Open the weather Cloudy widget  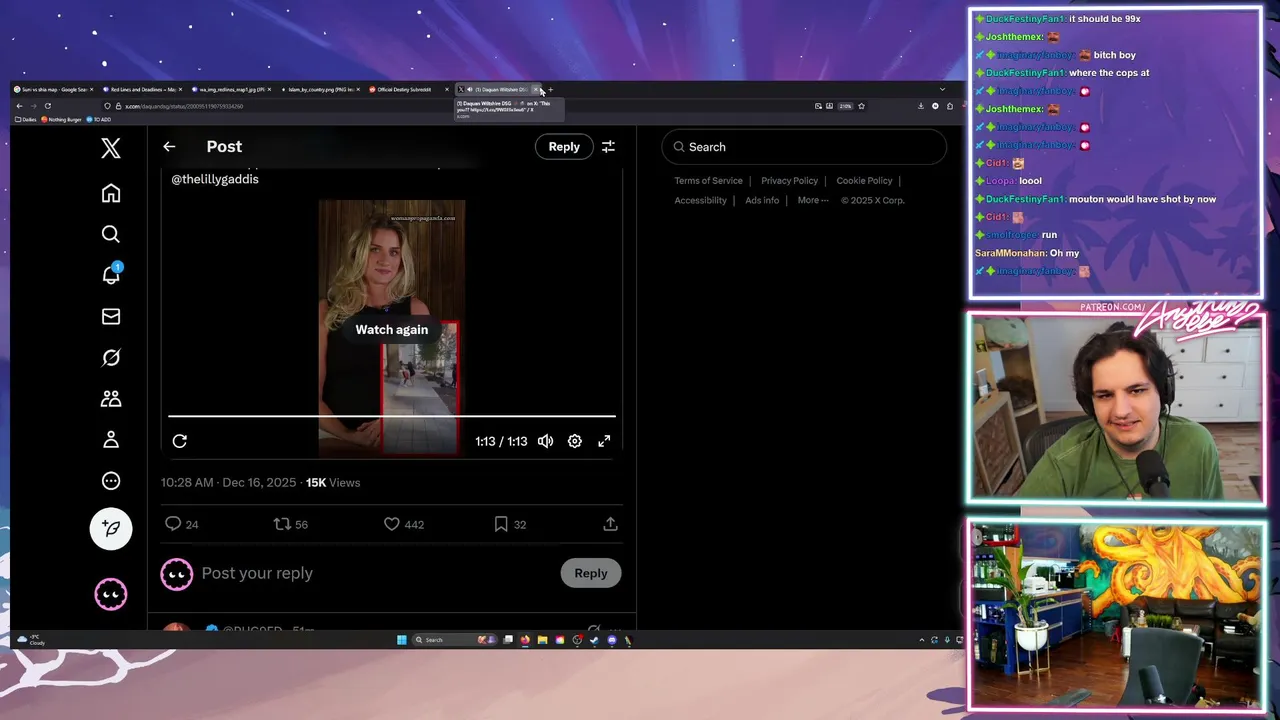[31, 640]
